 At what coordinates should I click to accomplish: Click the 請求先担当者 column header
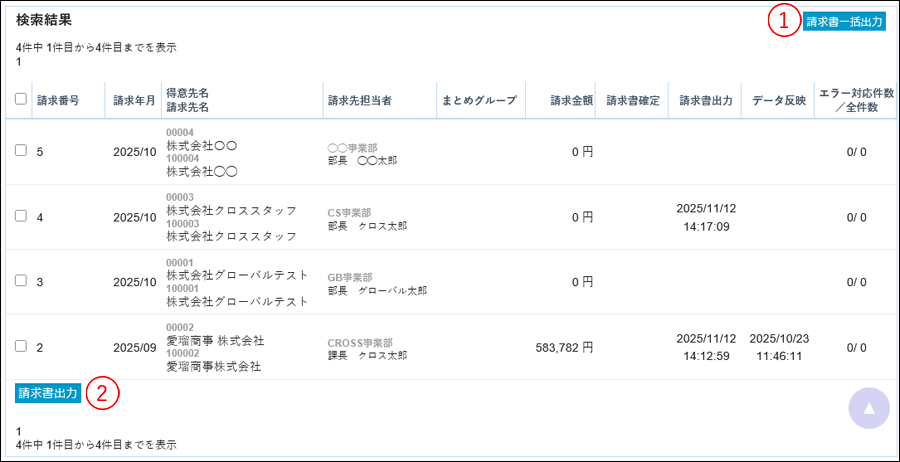click(x=359, y=100)
